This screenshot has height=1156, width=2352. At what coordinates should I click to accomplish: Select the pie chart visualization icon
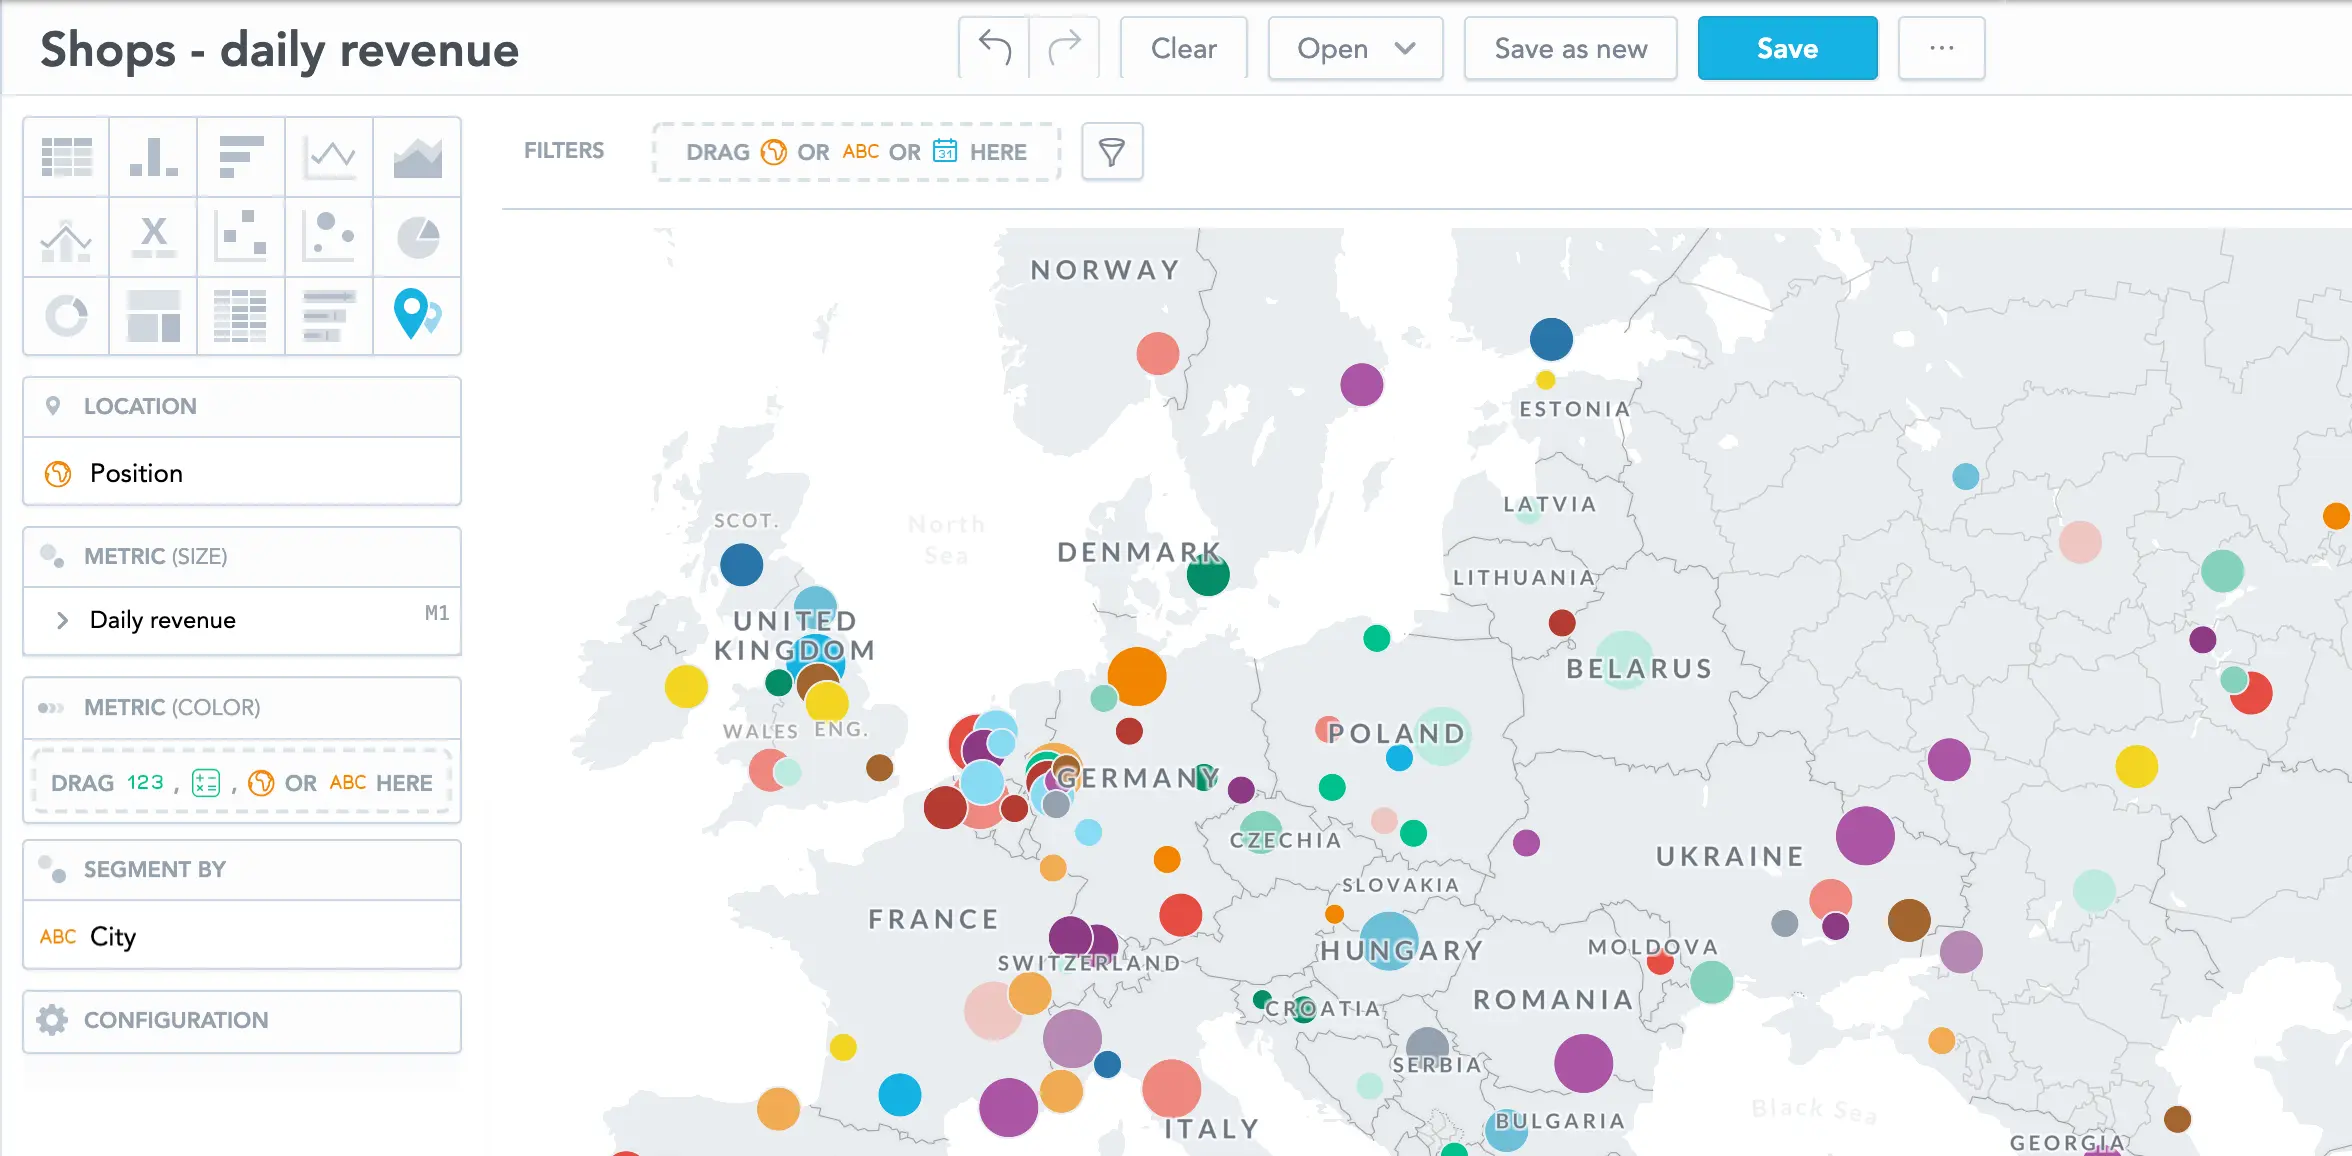click(417, 237)
